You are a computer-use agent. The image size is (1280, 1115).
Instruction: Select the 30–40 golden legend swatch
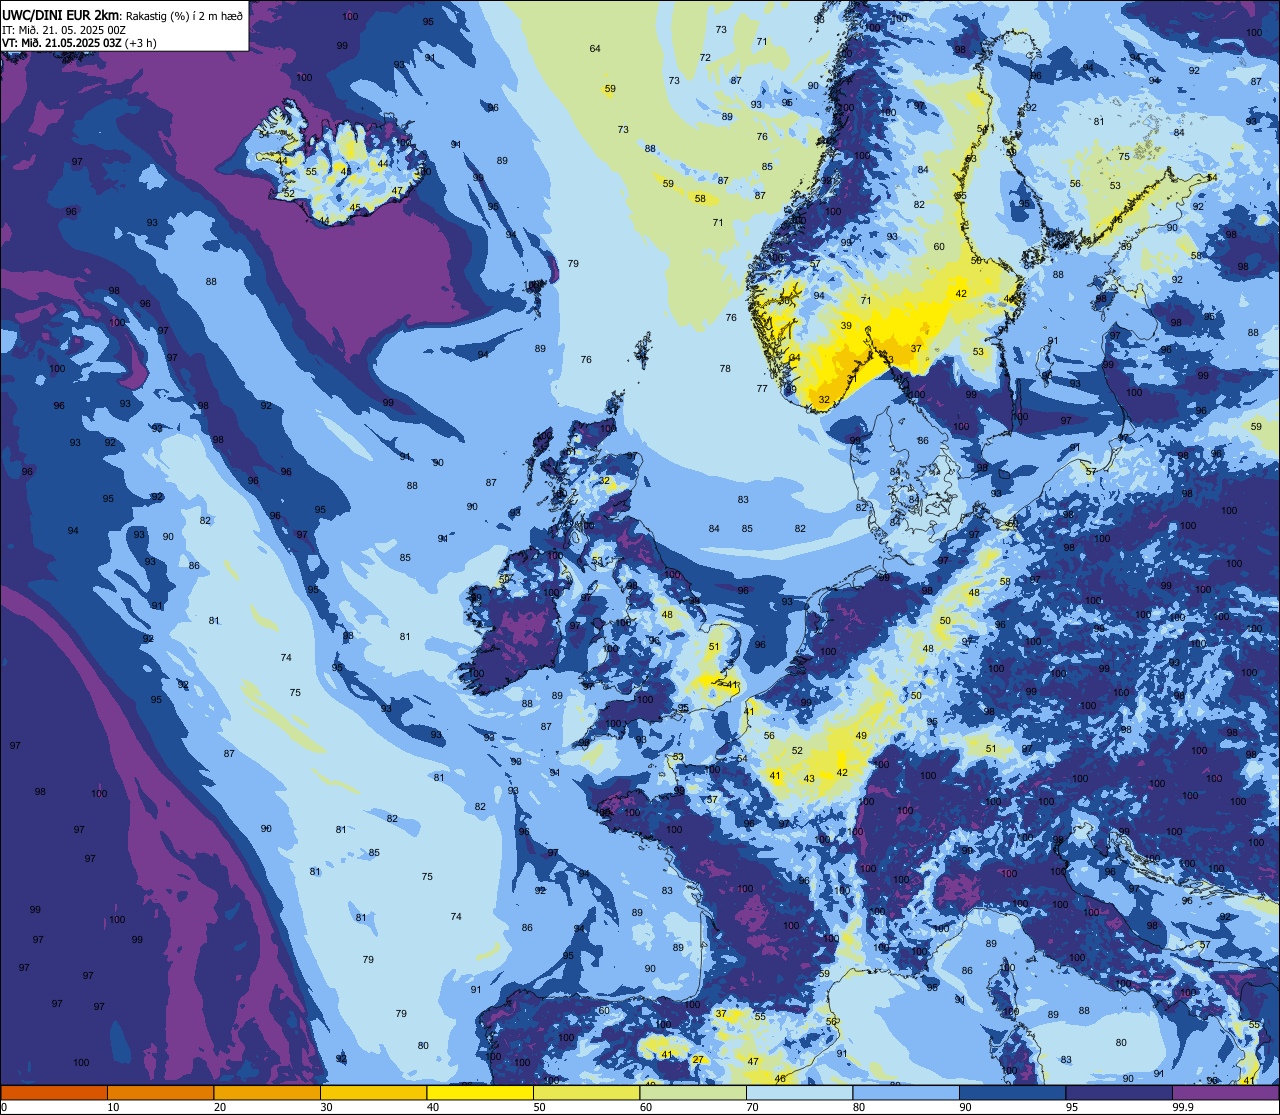pyautogui.click(x=373, y=1092)
